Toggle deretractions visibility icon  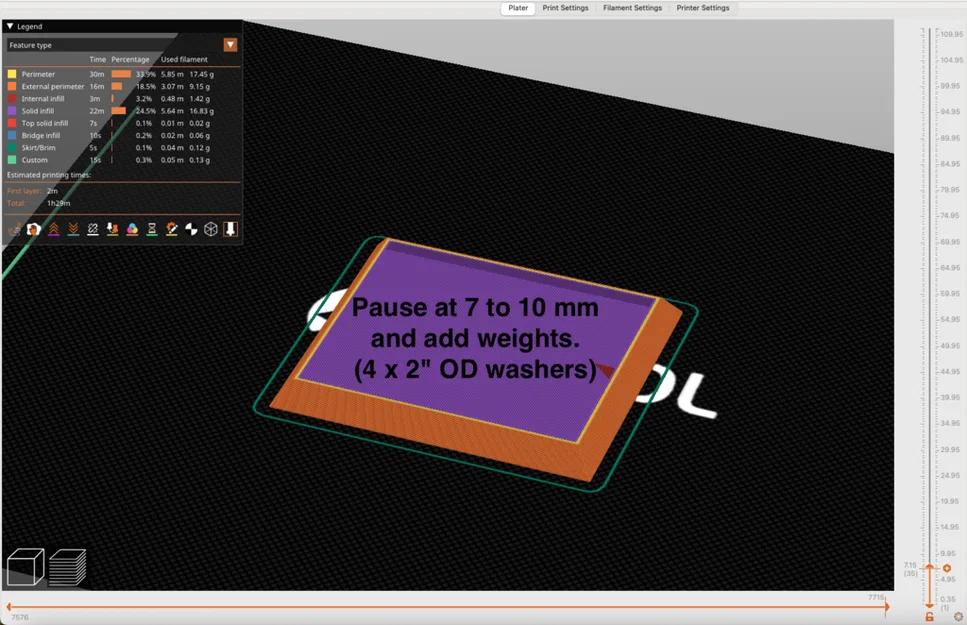coord(73,229)
